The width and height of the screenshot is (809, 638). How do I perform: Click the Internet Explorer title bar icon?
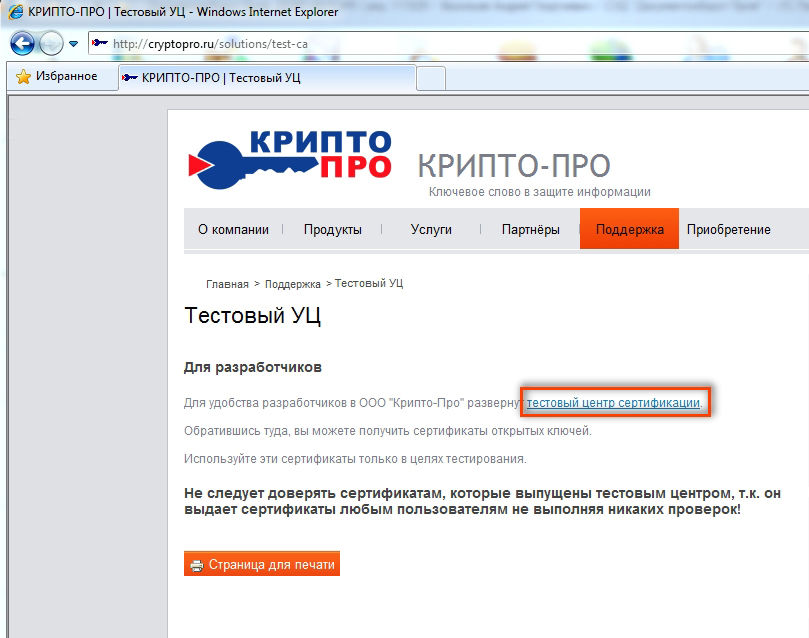(15, 12)
